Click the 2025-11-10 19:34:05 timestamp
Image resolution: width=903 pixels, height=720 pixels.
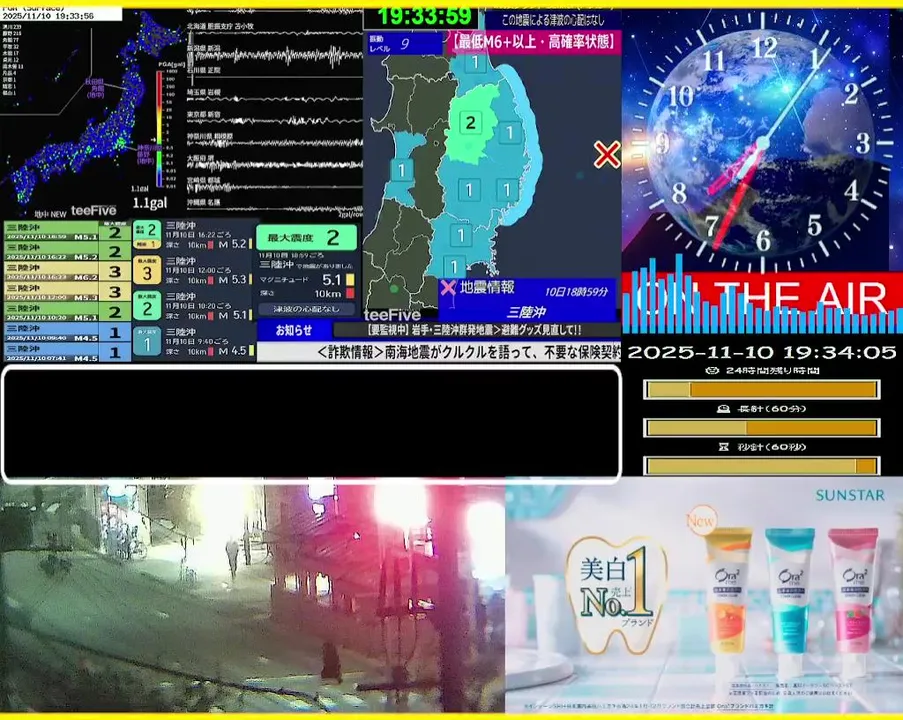pos(761,352)
